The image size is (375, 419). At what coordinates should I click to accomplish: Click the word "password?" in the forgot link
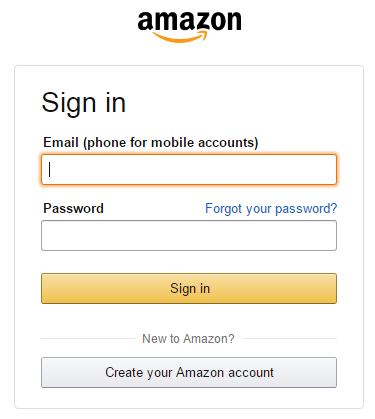click(306, 209)
